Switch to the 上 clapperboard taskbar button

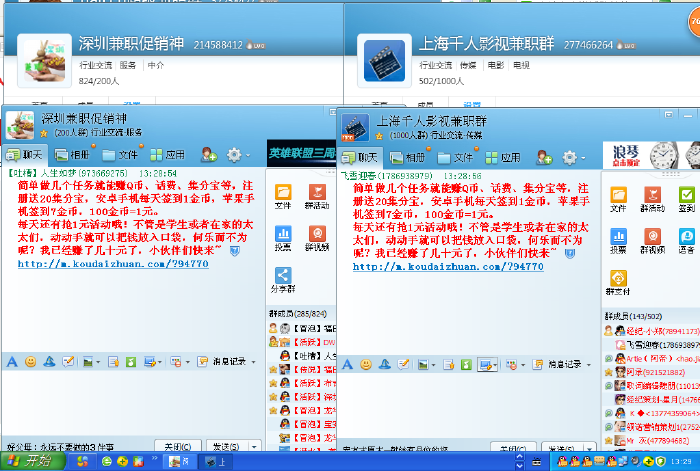[215, 462]
